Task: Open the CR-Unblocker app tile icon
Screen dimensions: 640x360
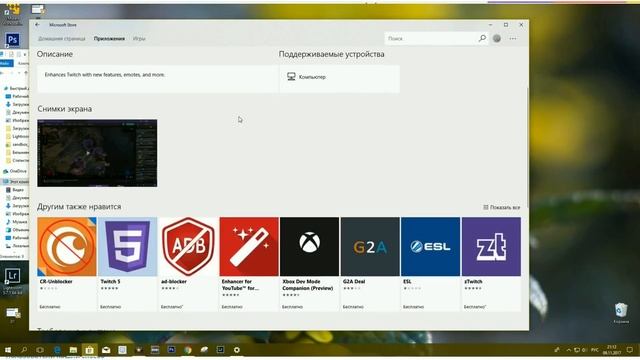Action: [67, 247]
